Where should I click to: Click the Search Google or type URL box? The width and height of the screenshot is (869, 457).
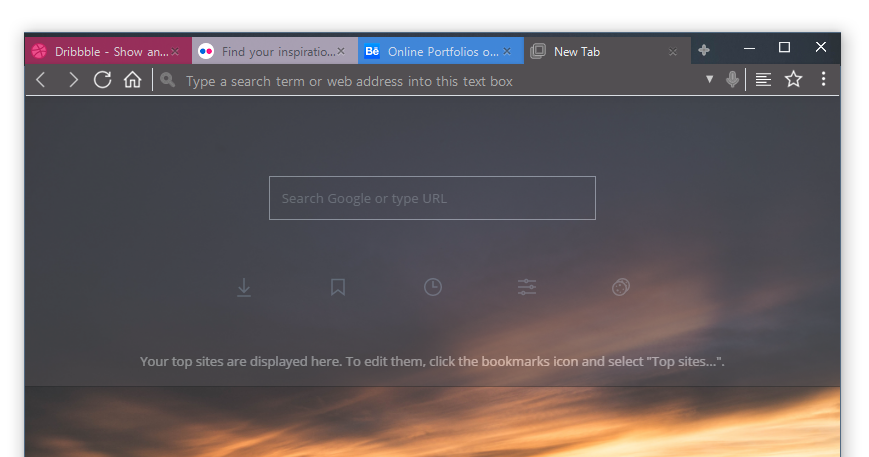pos(432,198)
